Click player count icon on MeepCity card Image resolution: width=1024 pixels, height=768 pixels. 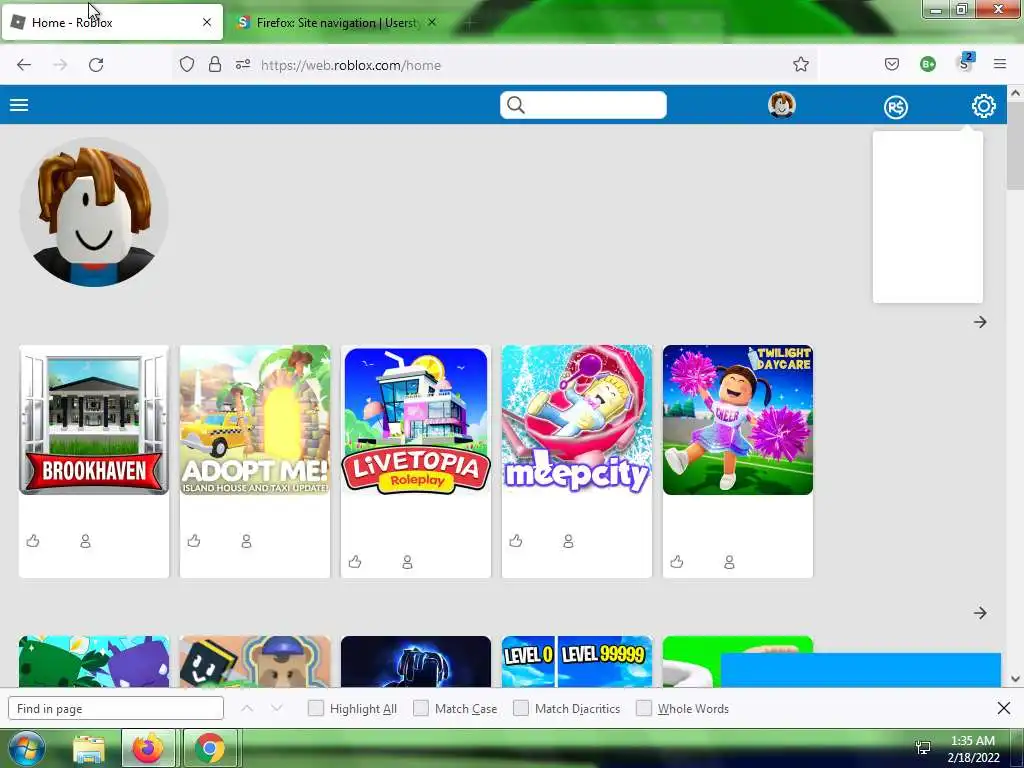(568, 541)
